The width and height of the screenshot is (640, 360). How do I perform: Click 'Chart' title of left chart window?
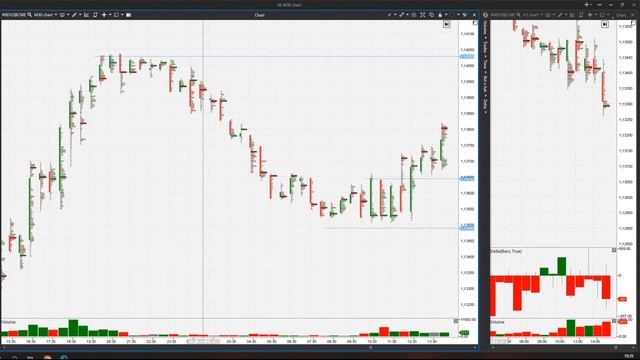(x=260, y=15)
